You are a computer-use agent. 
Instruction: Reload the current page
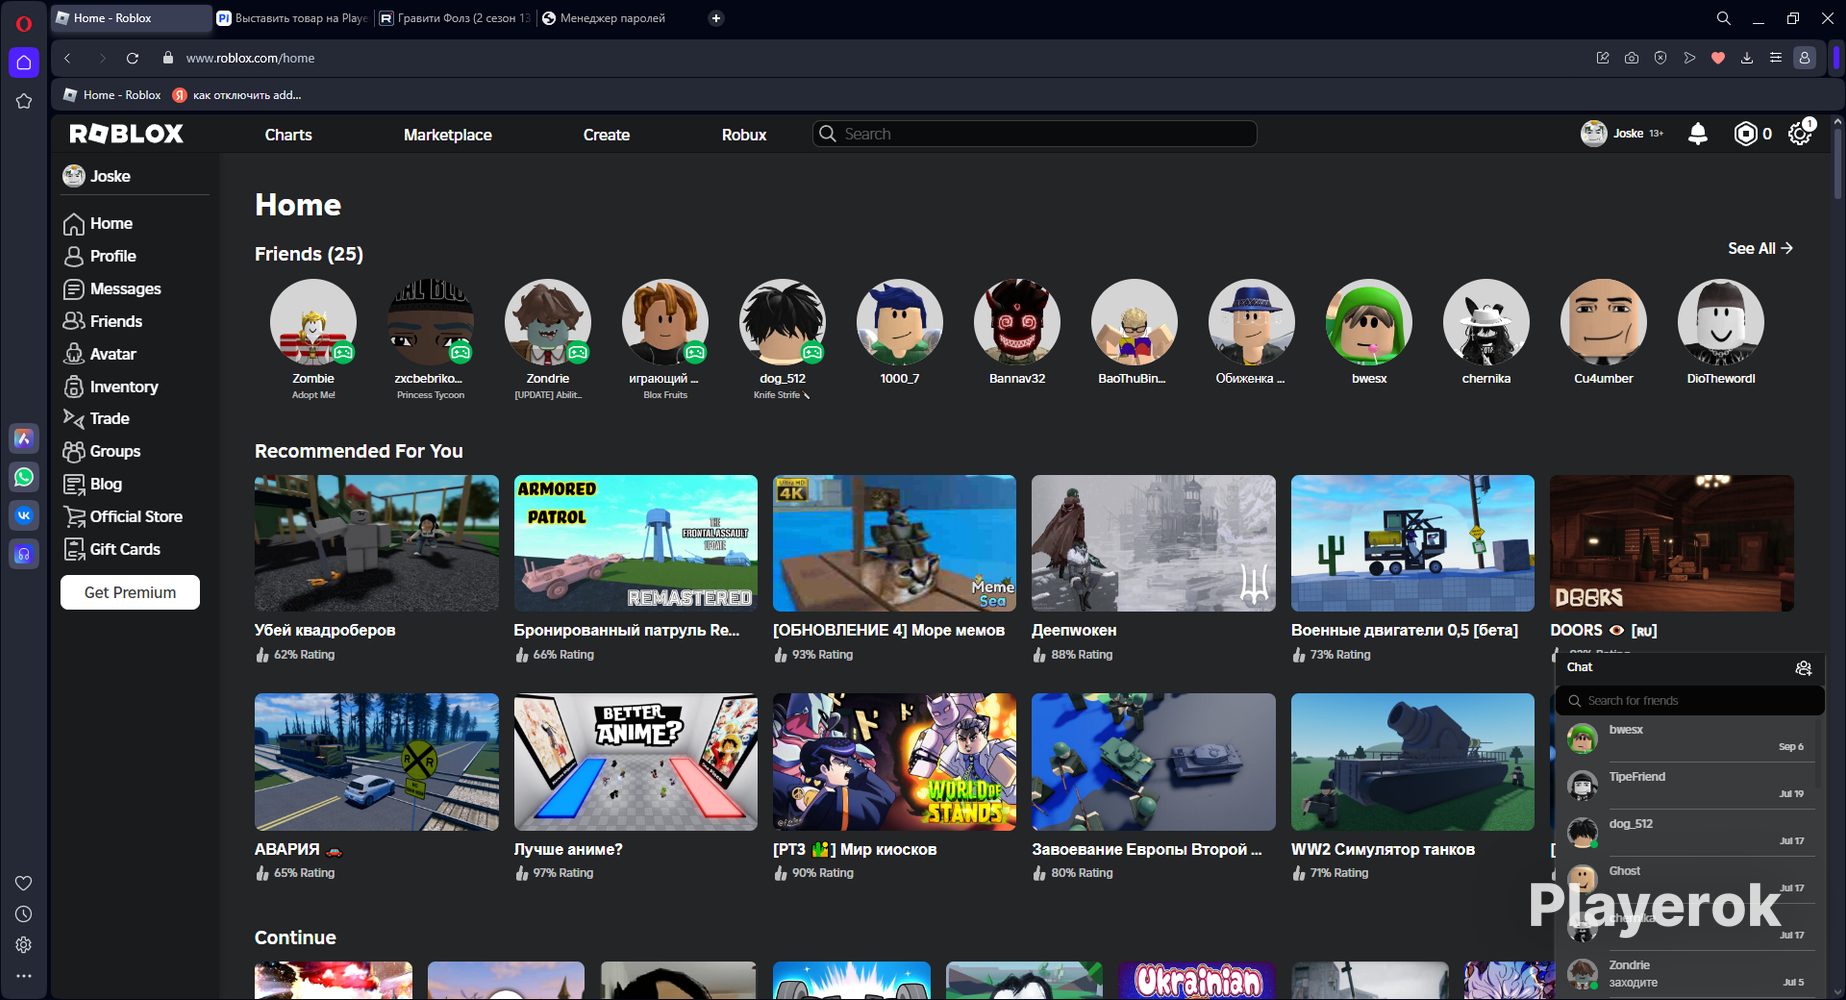132,58
